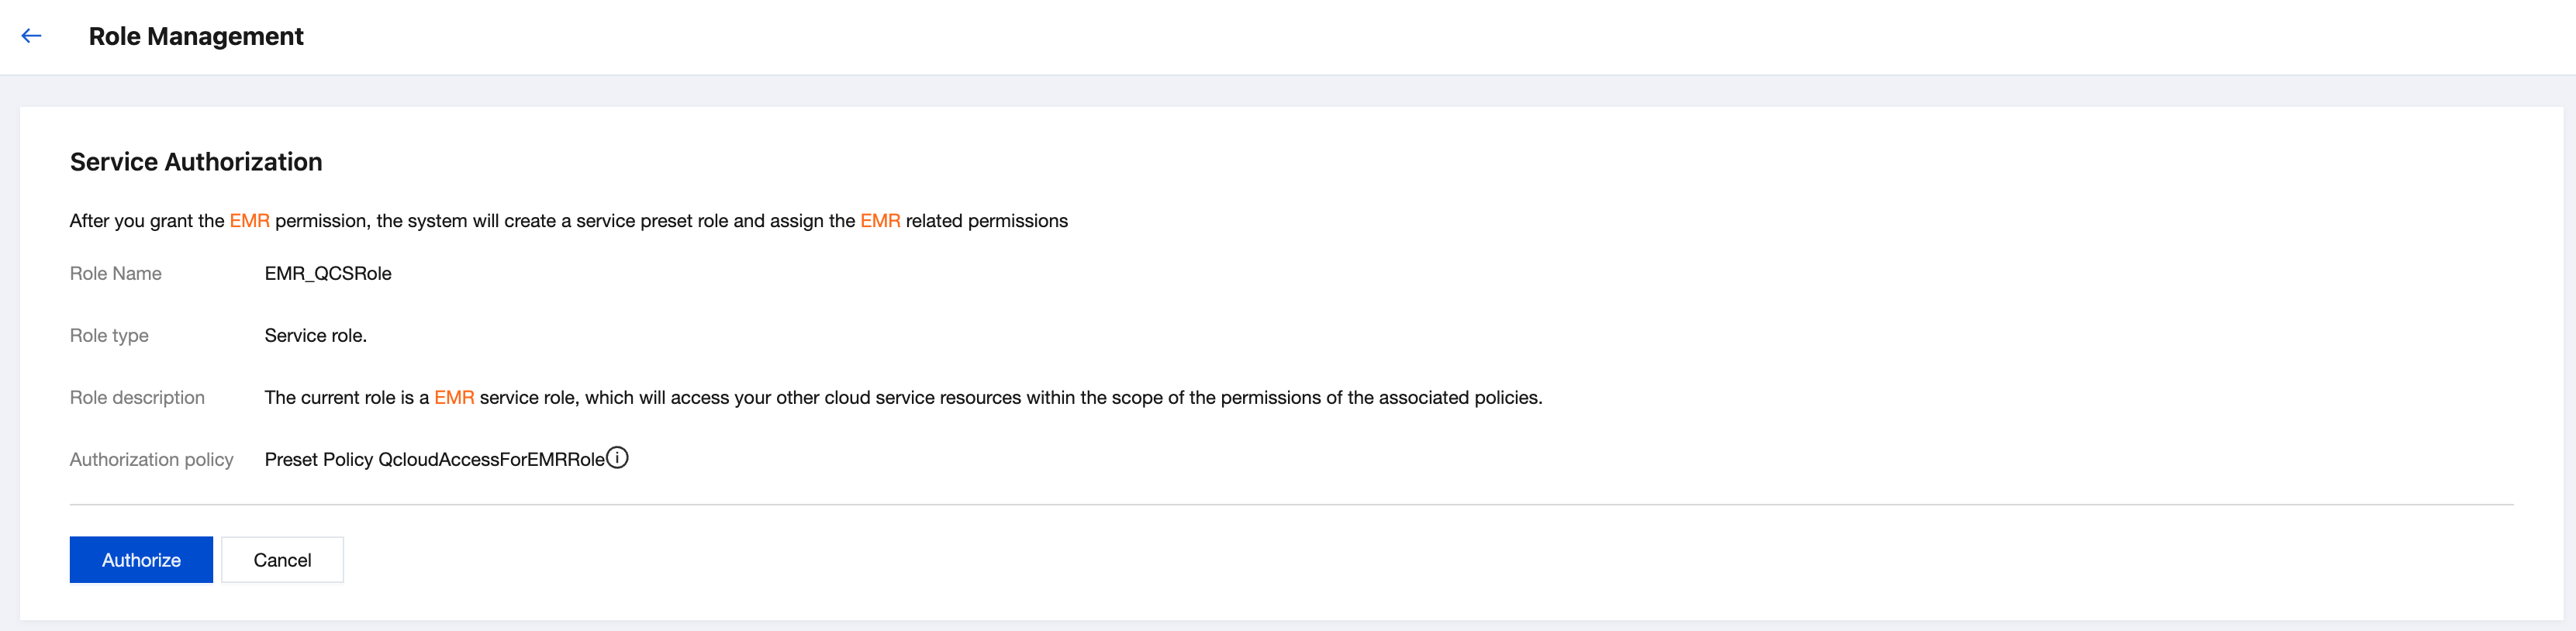Select the Authorization policy label
2576x631 pixels.
[x=151, y=460]
